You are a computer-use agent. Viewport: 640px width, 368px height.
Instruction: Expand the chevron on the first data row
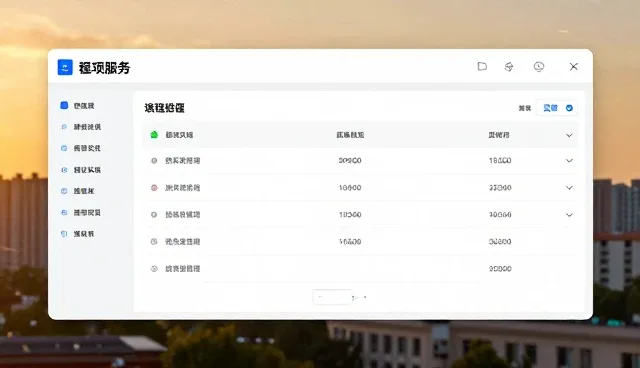[x=569, y=161]
